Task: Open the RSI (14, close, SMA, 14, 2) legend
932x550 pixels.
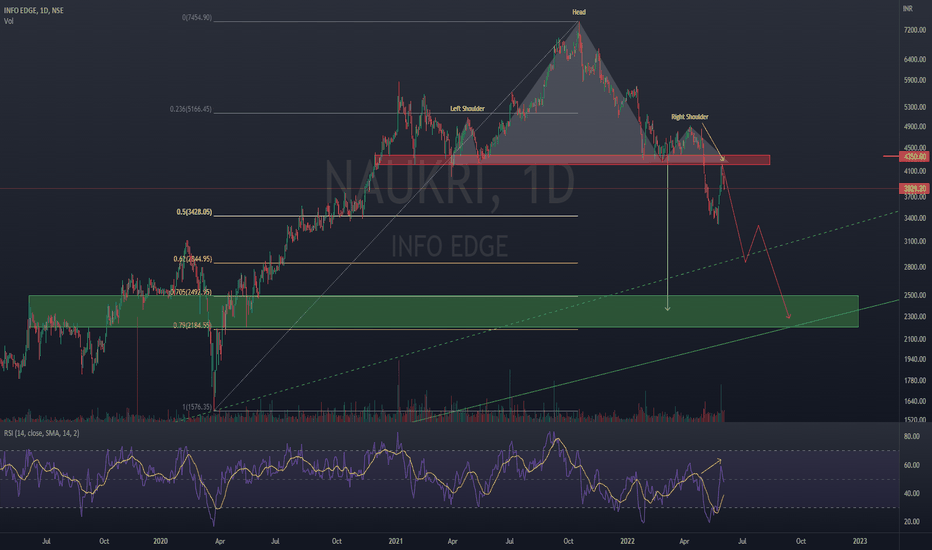Action: coord(42,433)
